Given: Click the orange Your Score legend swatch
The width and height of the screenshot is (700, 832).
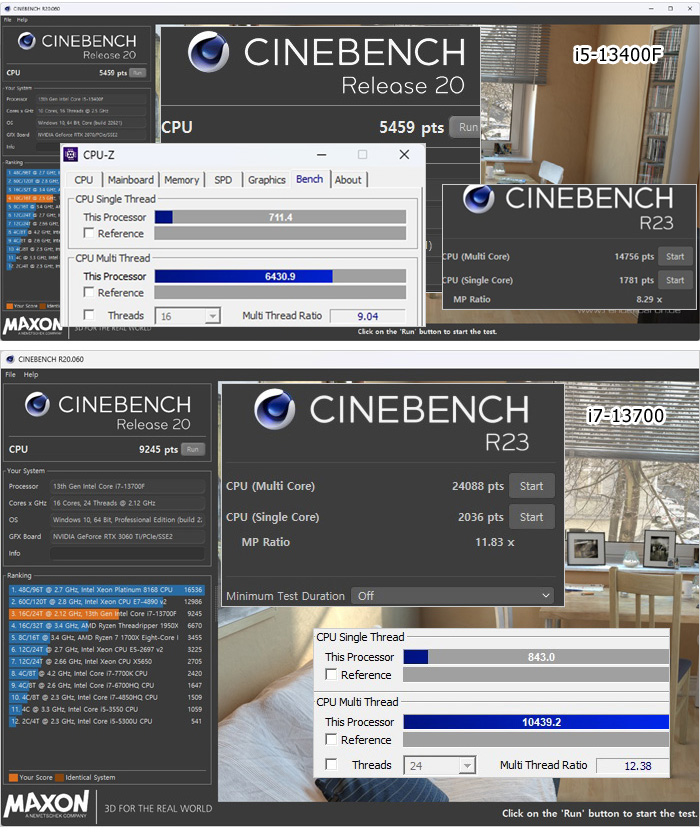Looking at the screenshot, I should tap(13, 777).
